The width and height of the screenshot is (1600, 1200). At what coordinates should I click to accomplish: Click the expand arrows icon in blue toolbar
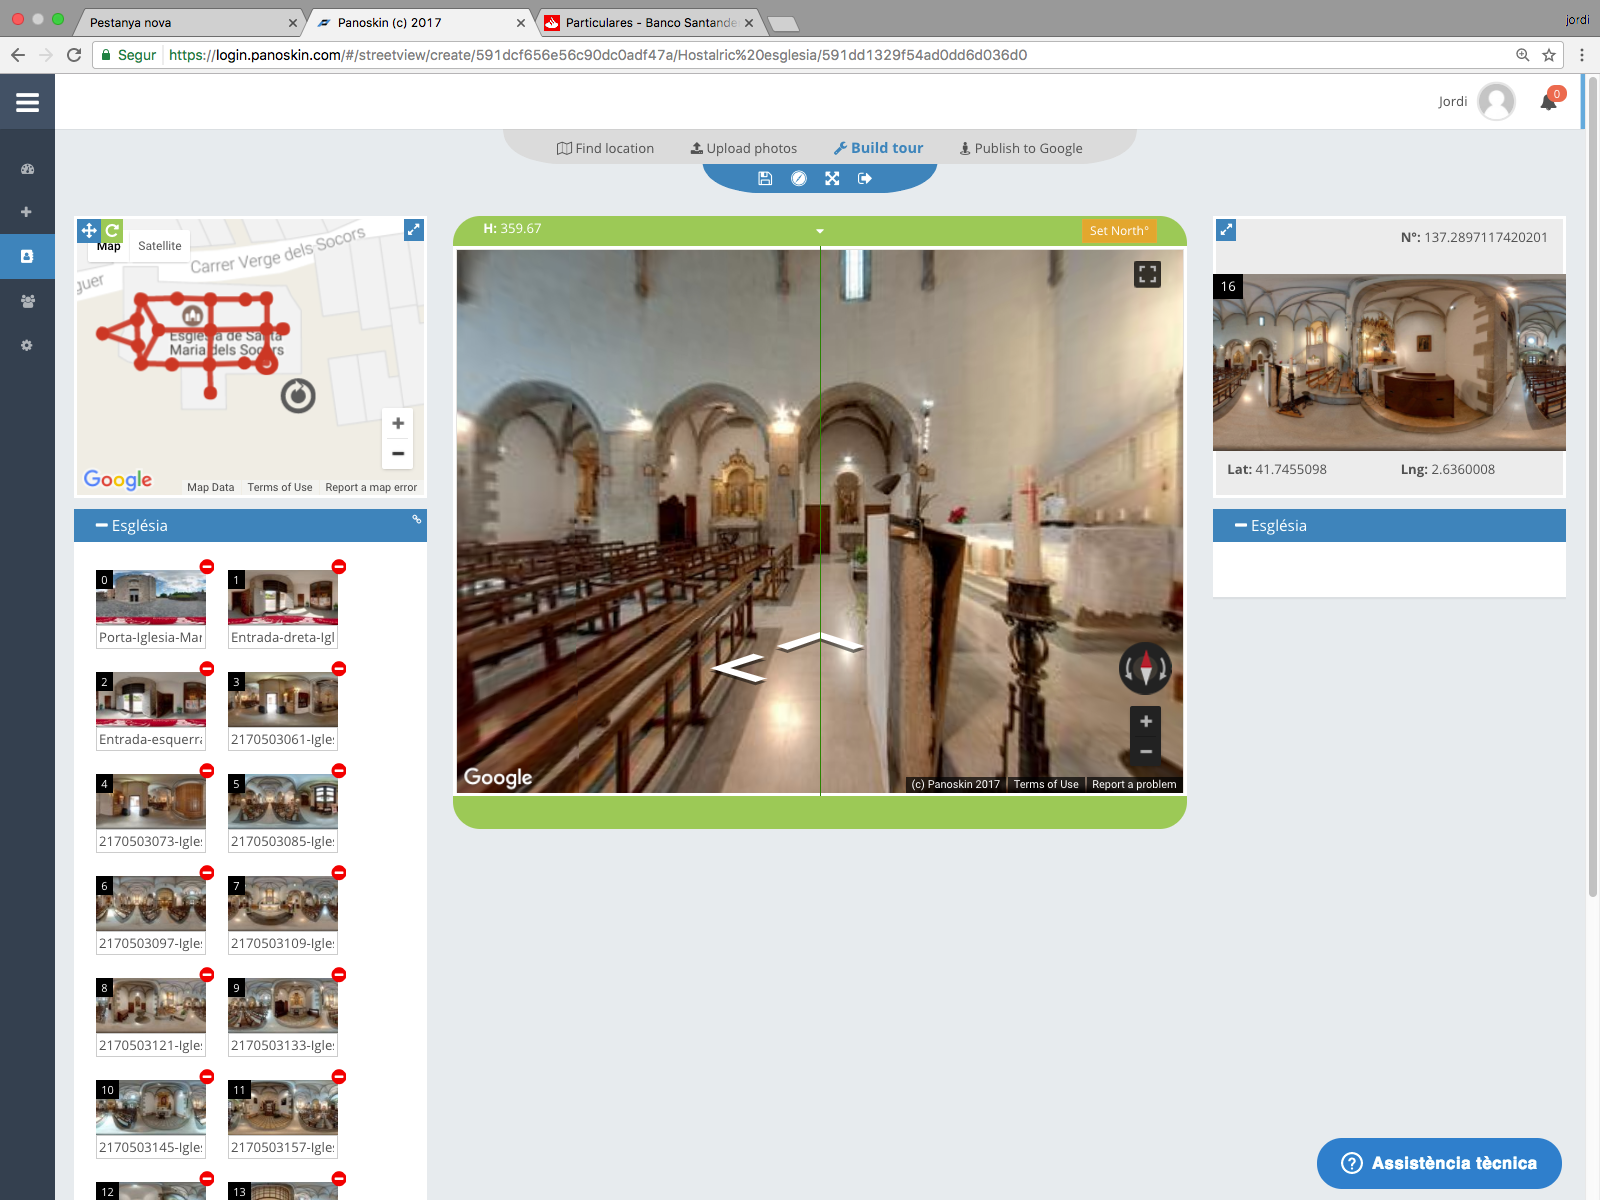click(x=832, y=178)
